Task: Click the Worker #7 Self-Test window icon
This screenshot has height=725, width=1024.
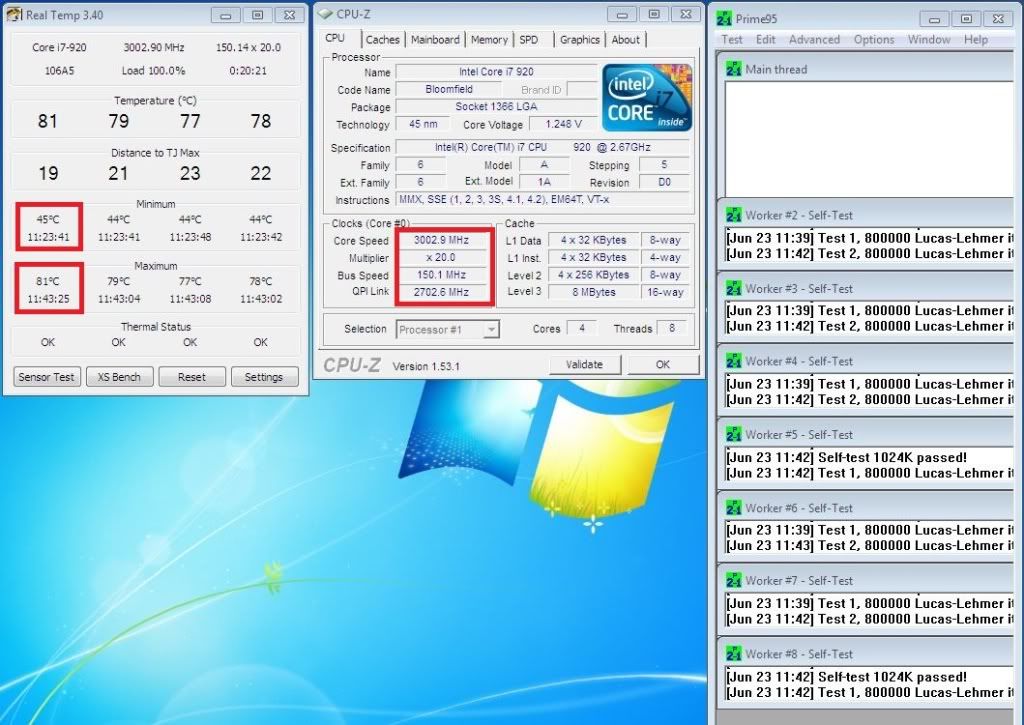Action: pyautogui.click(x=733, y=581)
